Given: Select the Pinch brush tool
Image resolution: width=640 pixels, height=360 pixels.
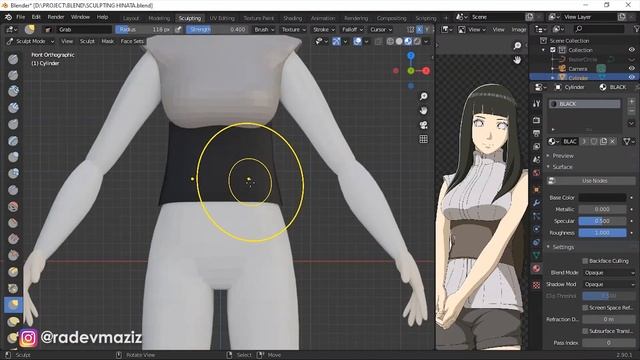Looking at the screenshot, I should pyautogui.click(x=13, y=288).
